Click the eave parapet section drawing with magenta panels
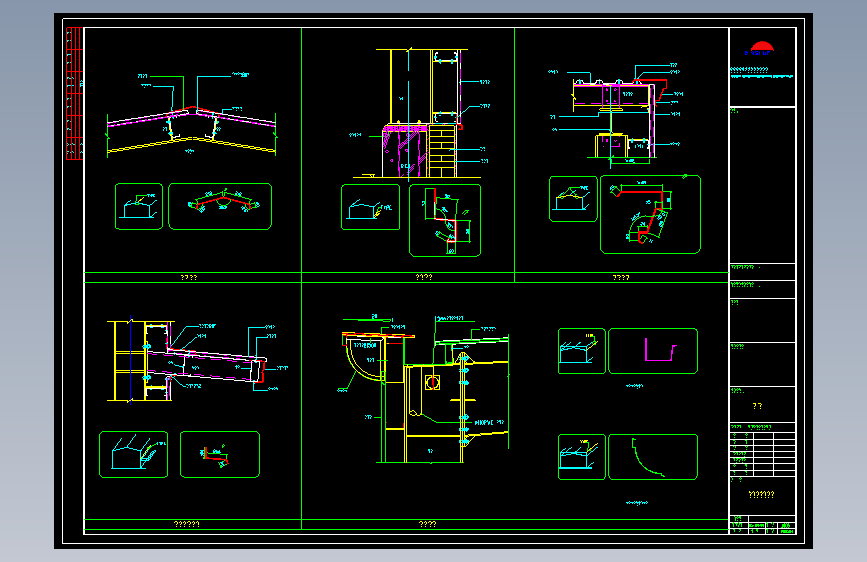 pos(617,115)
